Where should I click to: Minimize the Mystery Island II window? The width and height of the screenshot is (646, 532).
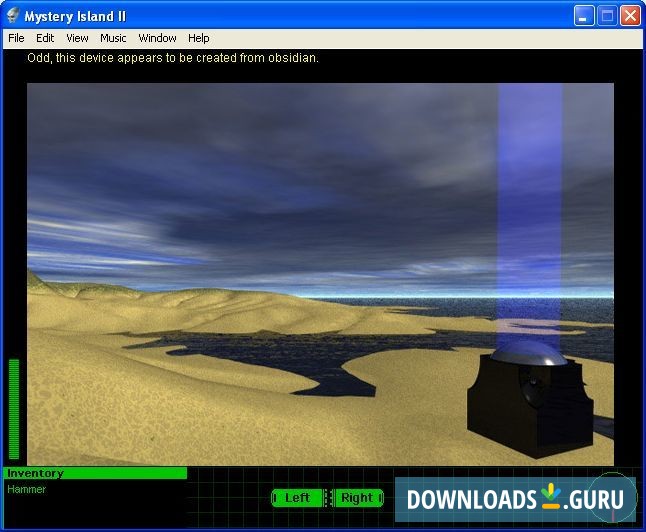coord(584,16)
